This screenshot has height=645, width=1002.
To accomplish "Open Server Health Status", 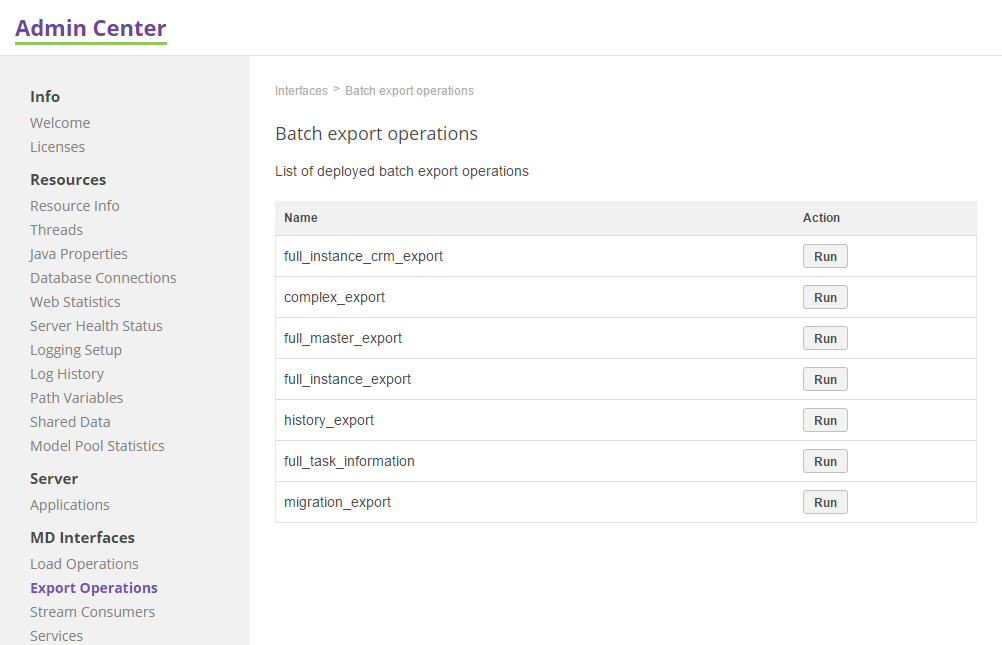I will (96, 325).
